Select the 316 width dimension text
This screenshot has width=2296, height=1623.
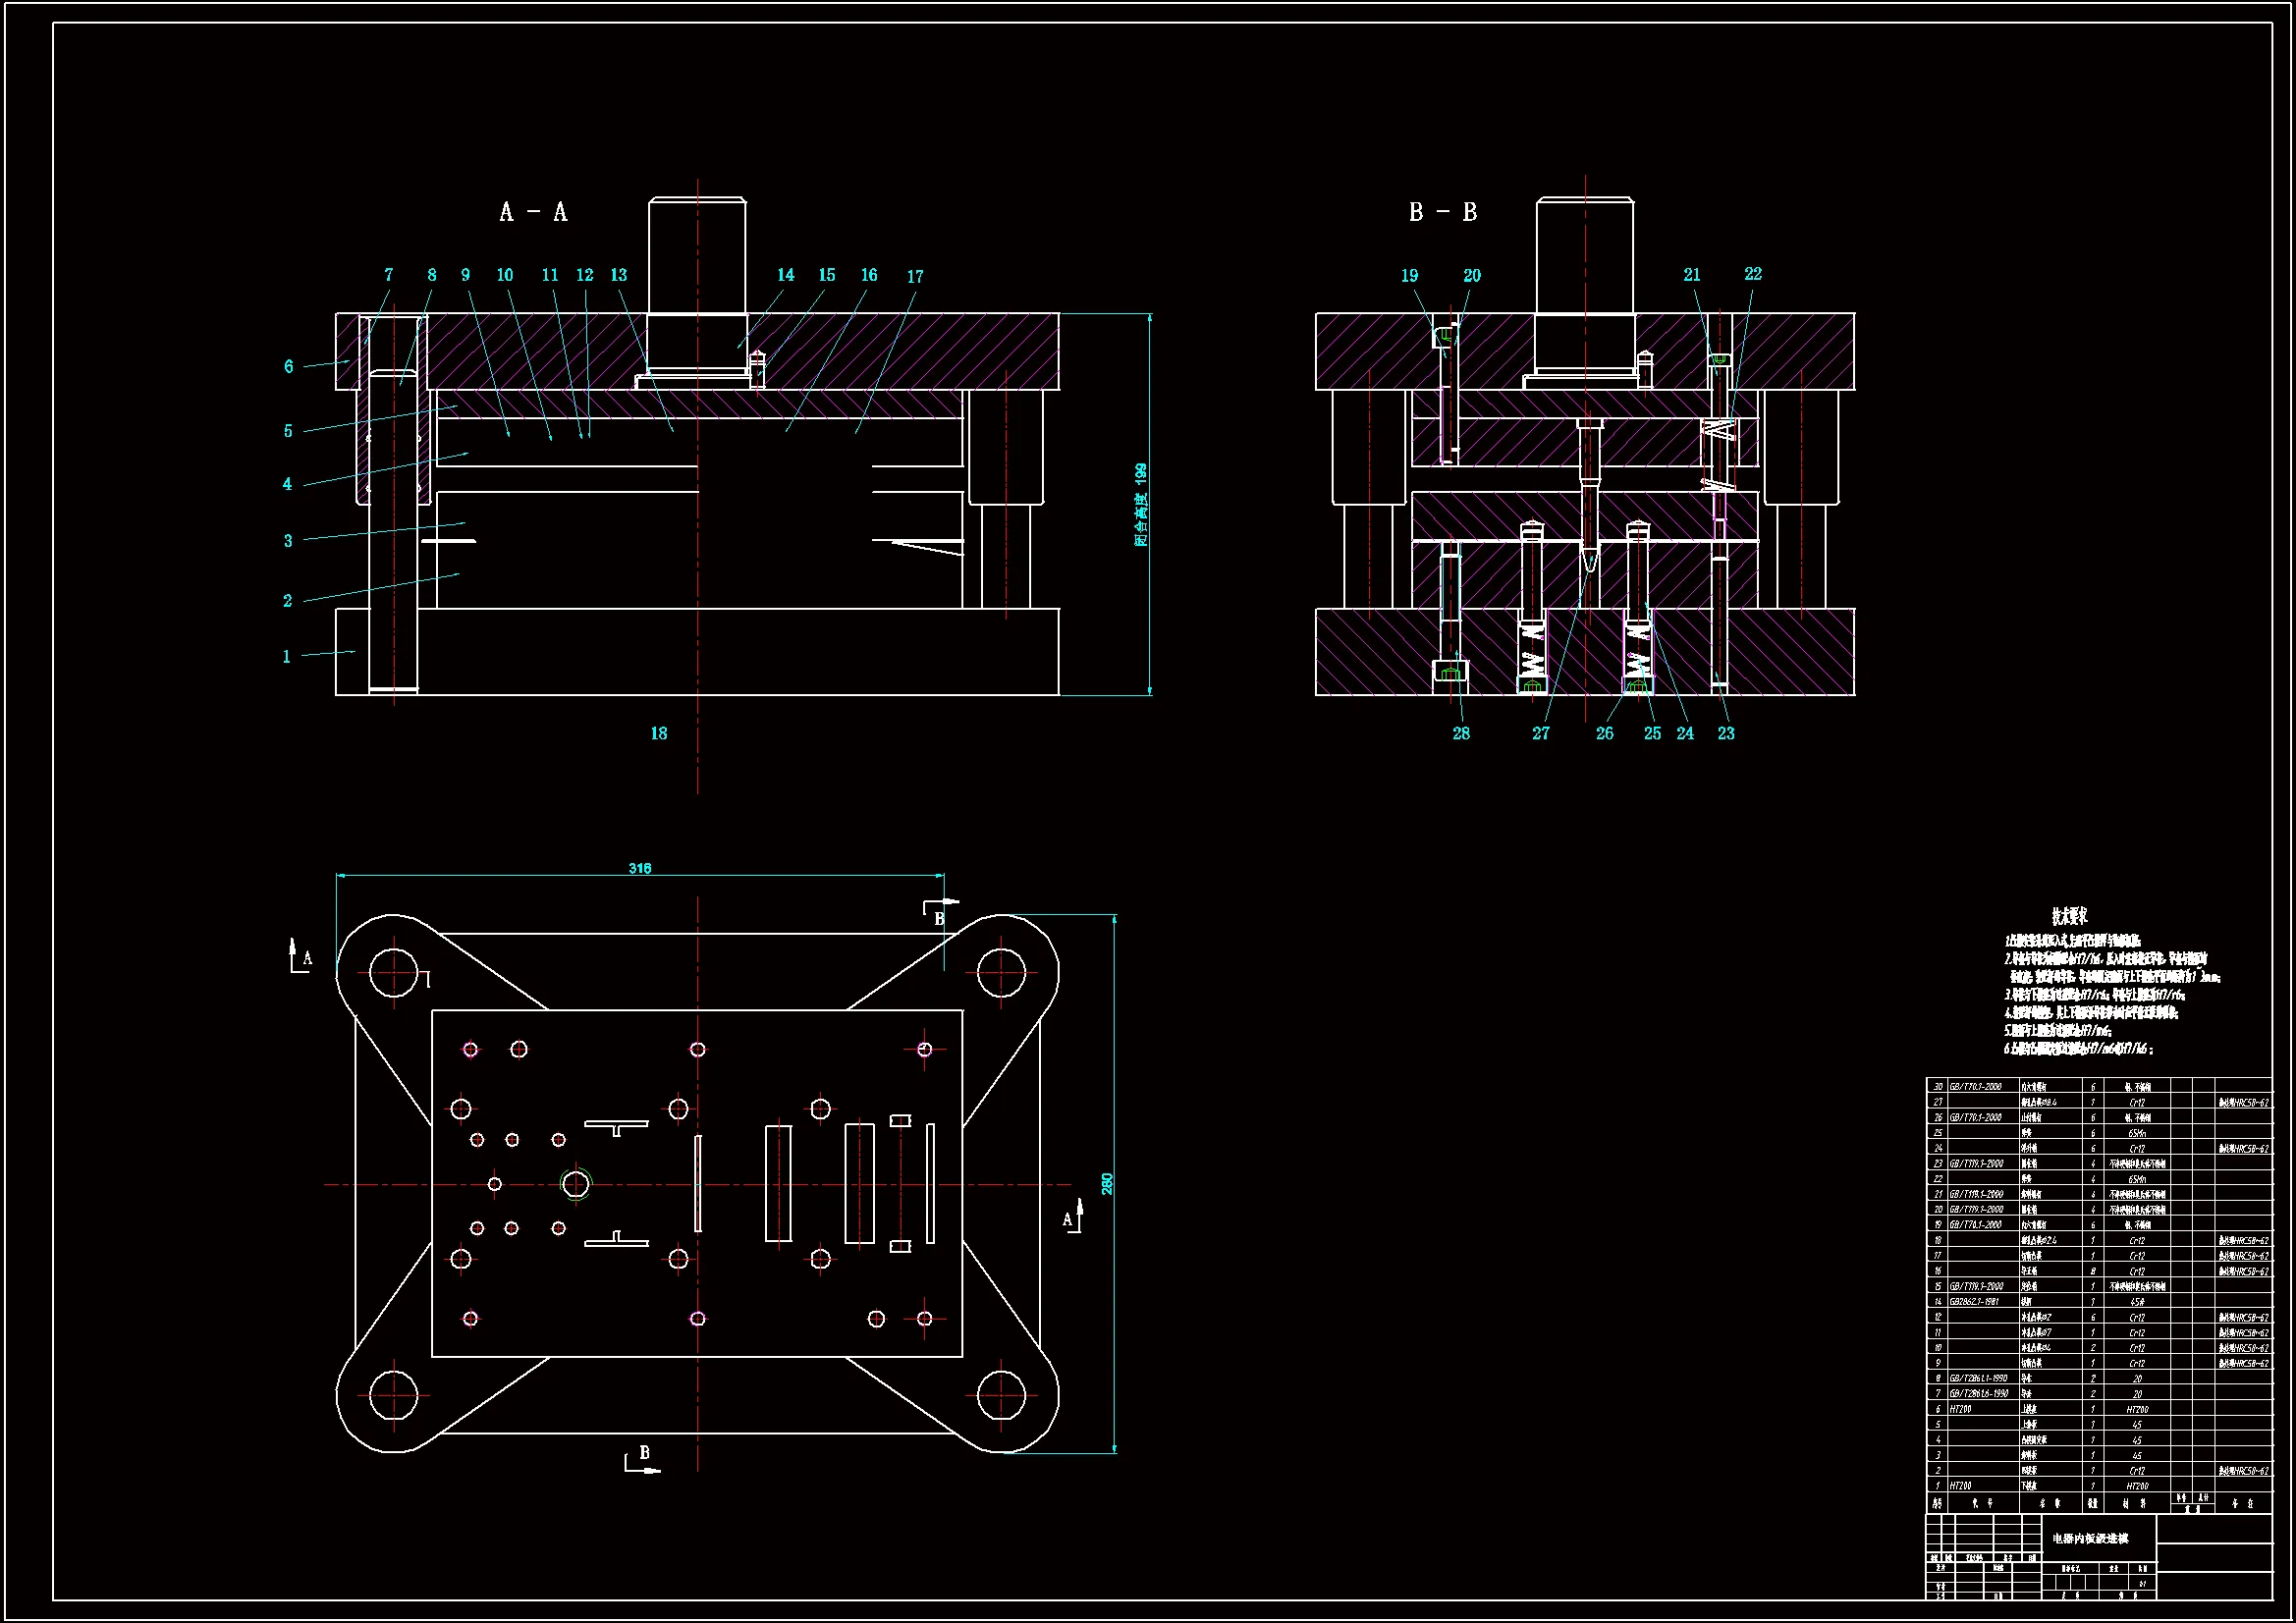640,868
